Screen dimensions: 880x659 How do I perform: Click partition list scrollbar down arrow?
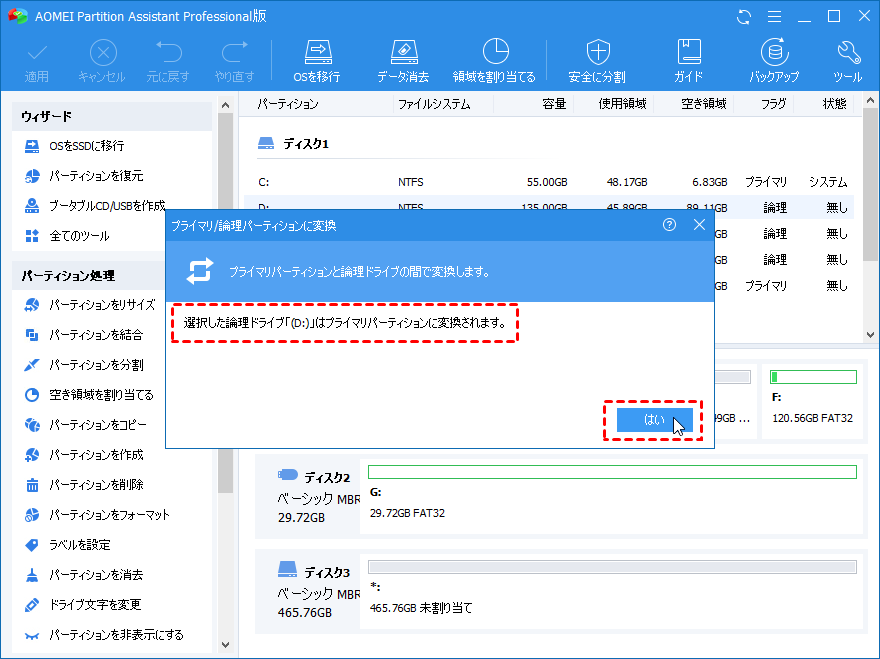coord(870,335)
